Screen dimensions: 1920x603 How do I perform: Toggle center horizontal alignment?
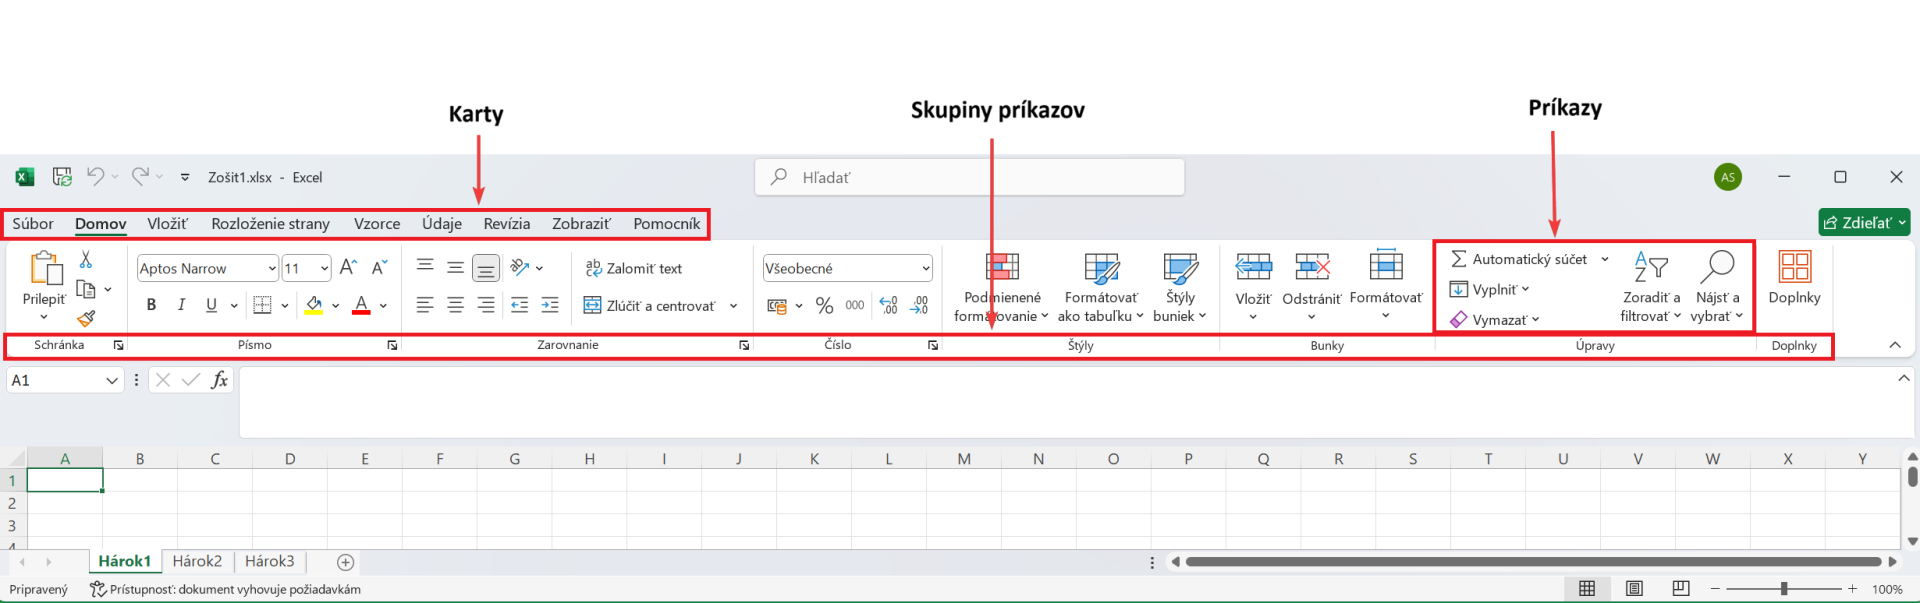pos(455,305)
